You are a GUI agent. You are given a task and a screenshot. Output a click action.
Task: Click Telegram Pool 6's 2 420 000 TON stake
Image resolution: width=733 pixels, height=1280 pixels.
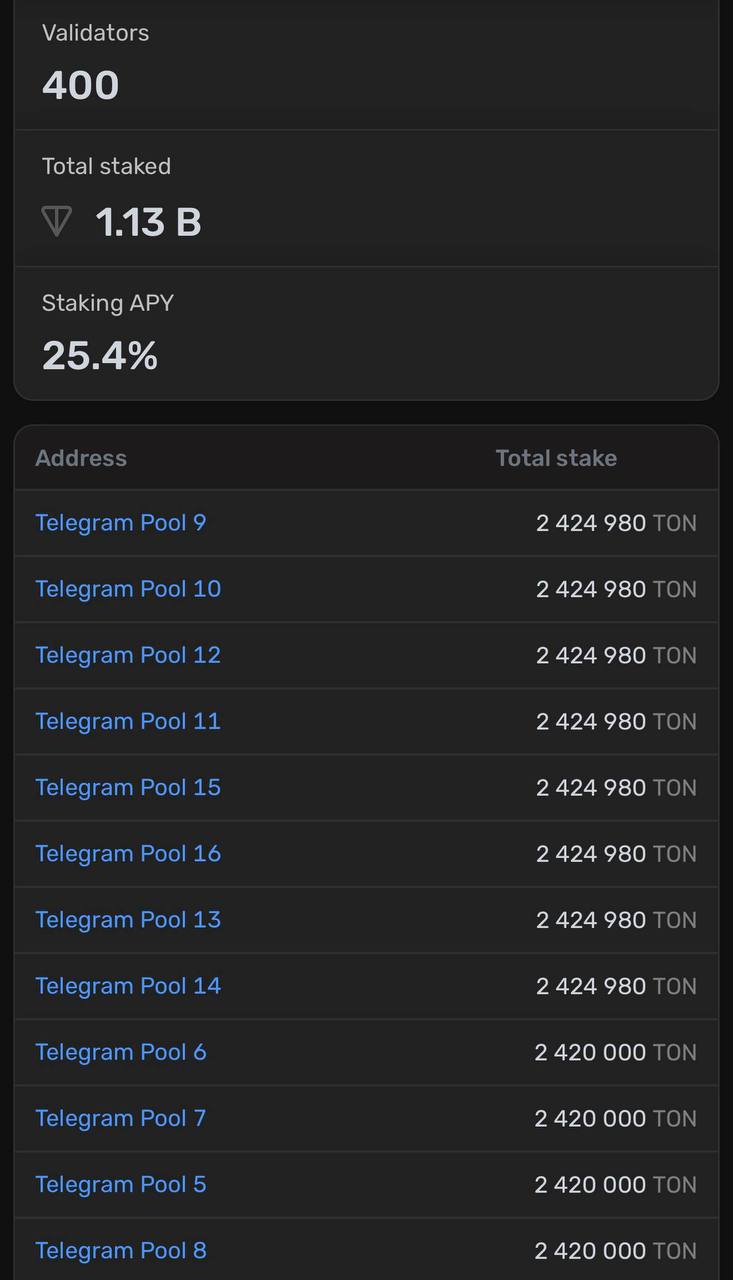pyautogui.click(x=616, y=1052)
